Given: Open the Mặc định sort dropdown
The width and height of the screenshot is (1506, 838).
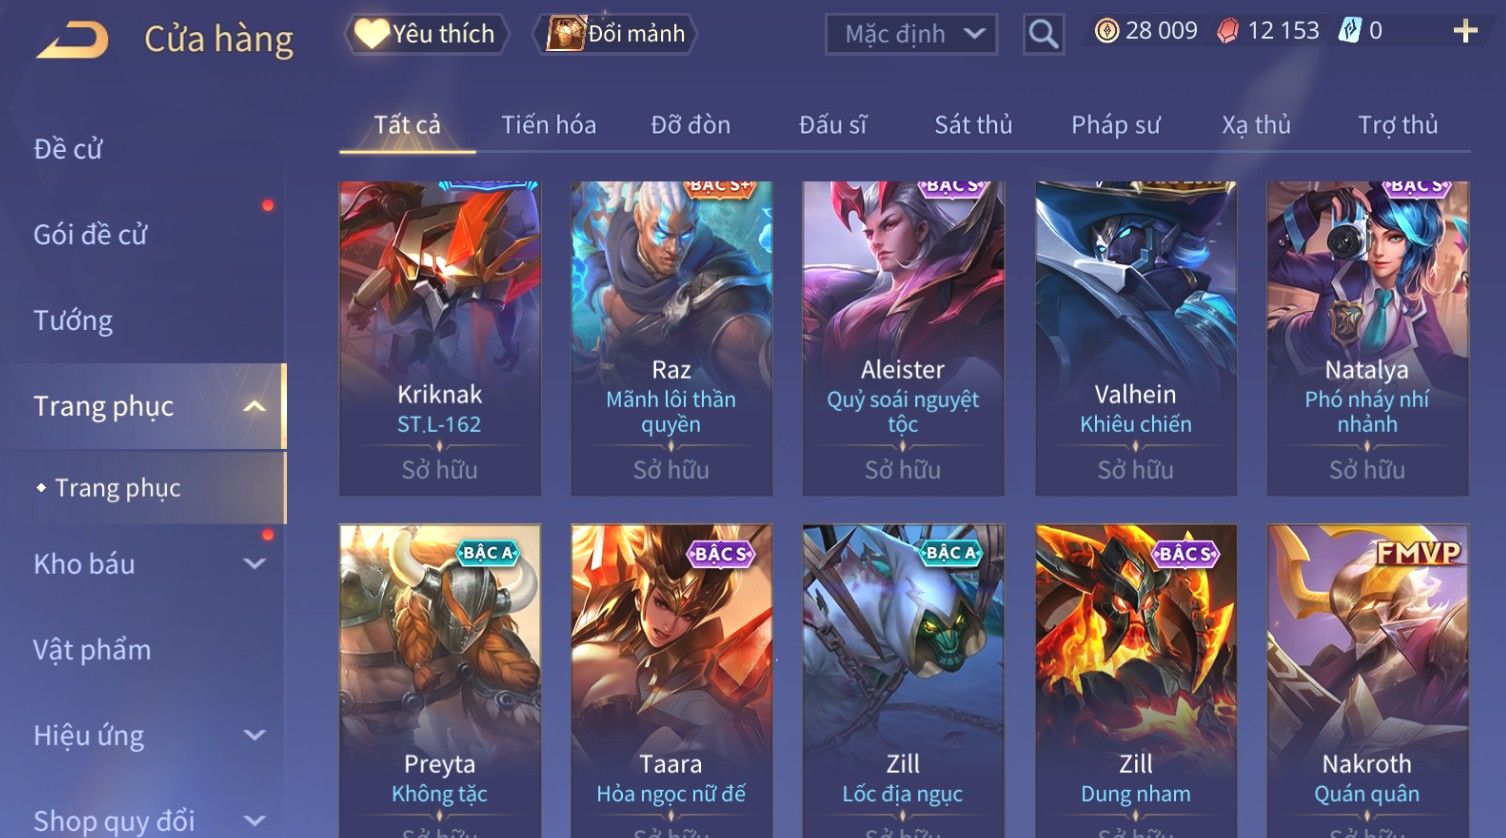Looking at the screenshot, I should point(911,34).
